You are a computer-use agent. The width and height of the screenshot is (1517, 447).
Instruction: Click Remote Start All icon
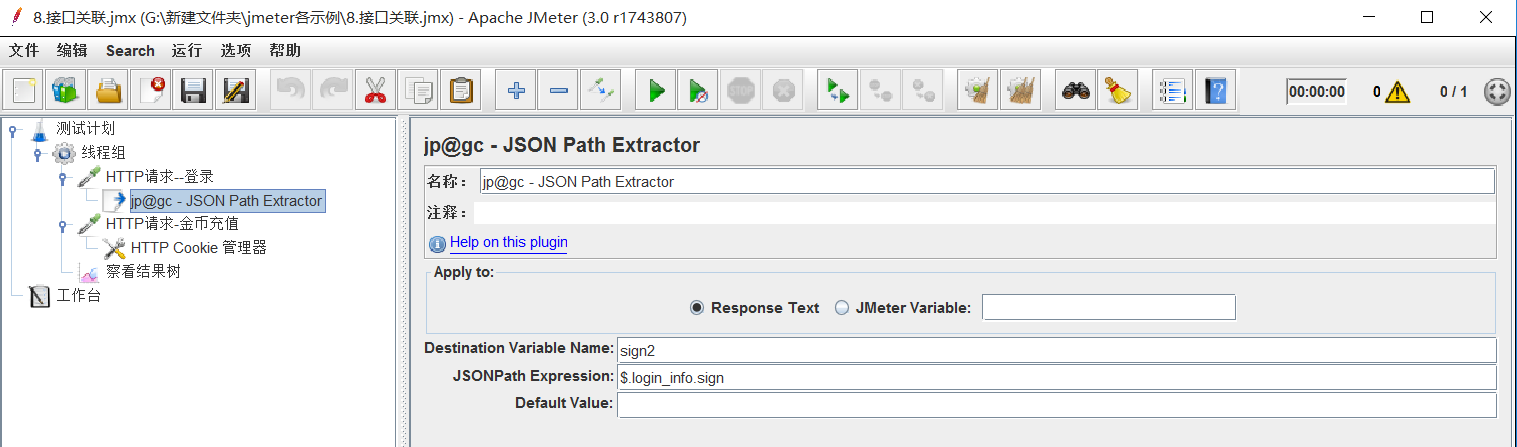838,91
